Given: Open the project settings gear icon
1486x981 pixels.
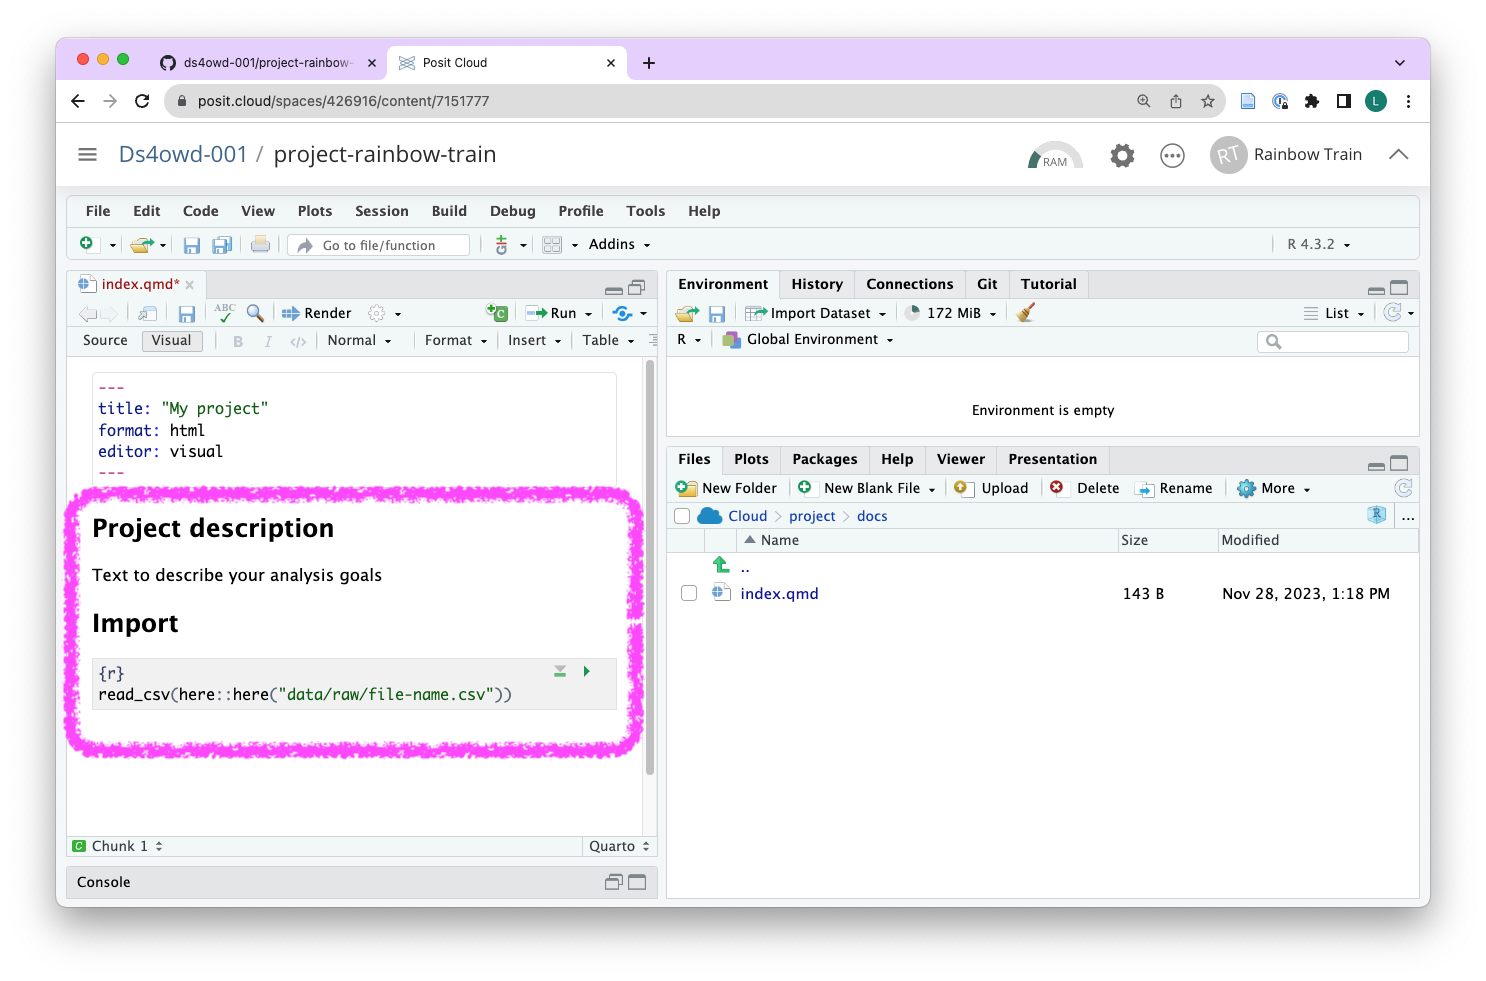Looking at the screenshot, I should tap(1122, 155).
